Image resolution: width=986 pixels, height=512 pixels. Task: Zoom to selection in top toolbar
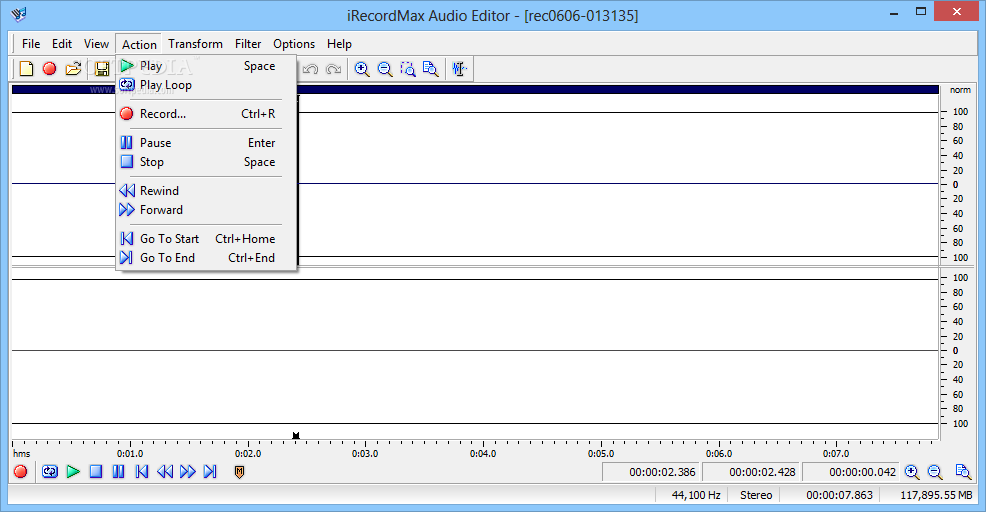point(407,69)
